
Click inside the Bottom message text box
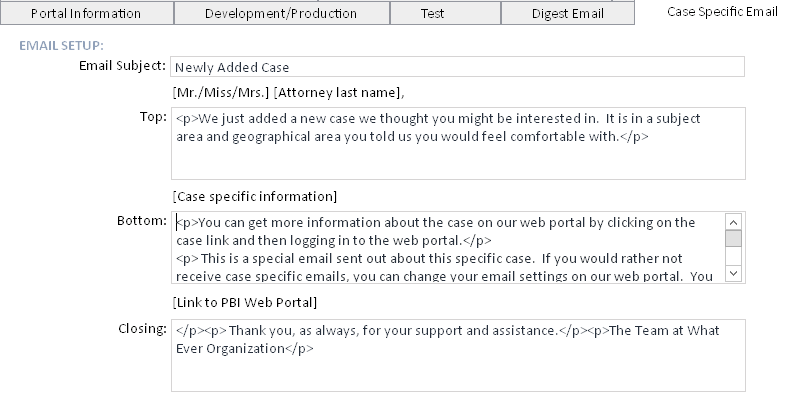coord(447,248)
